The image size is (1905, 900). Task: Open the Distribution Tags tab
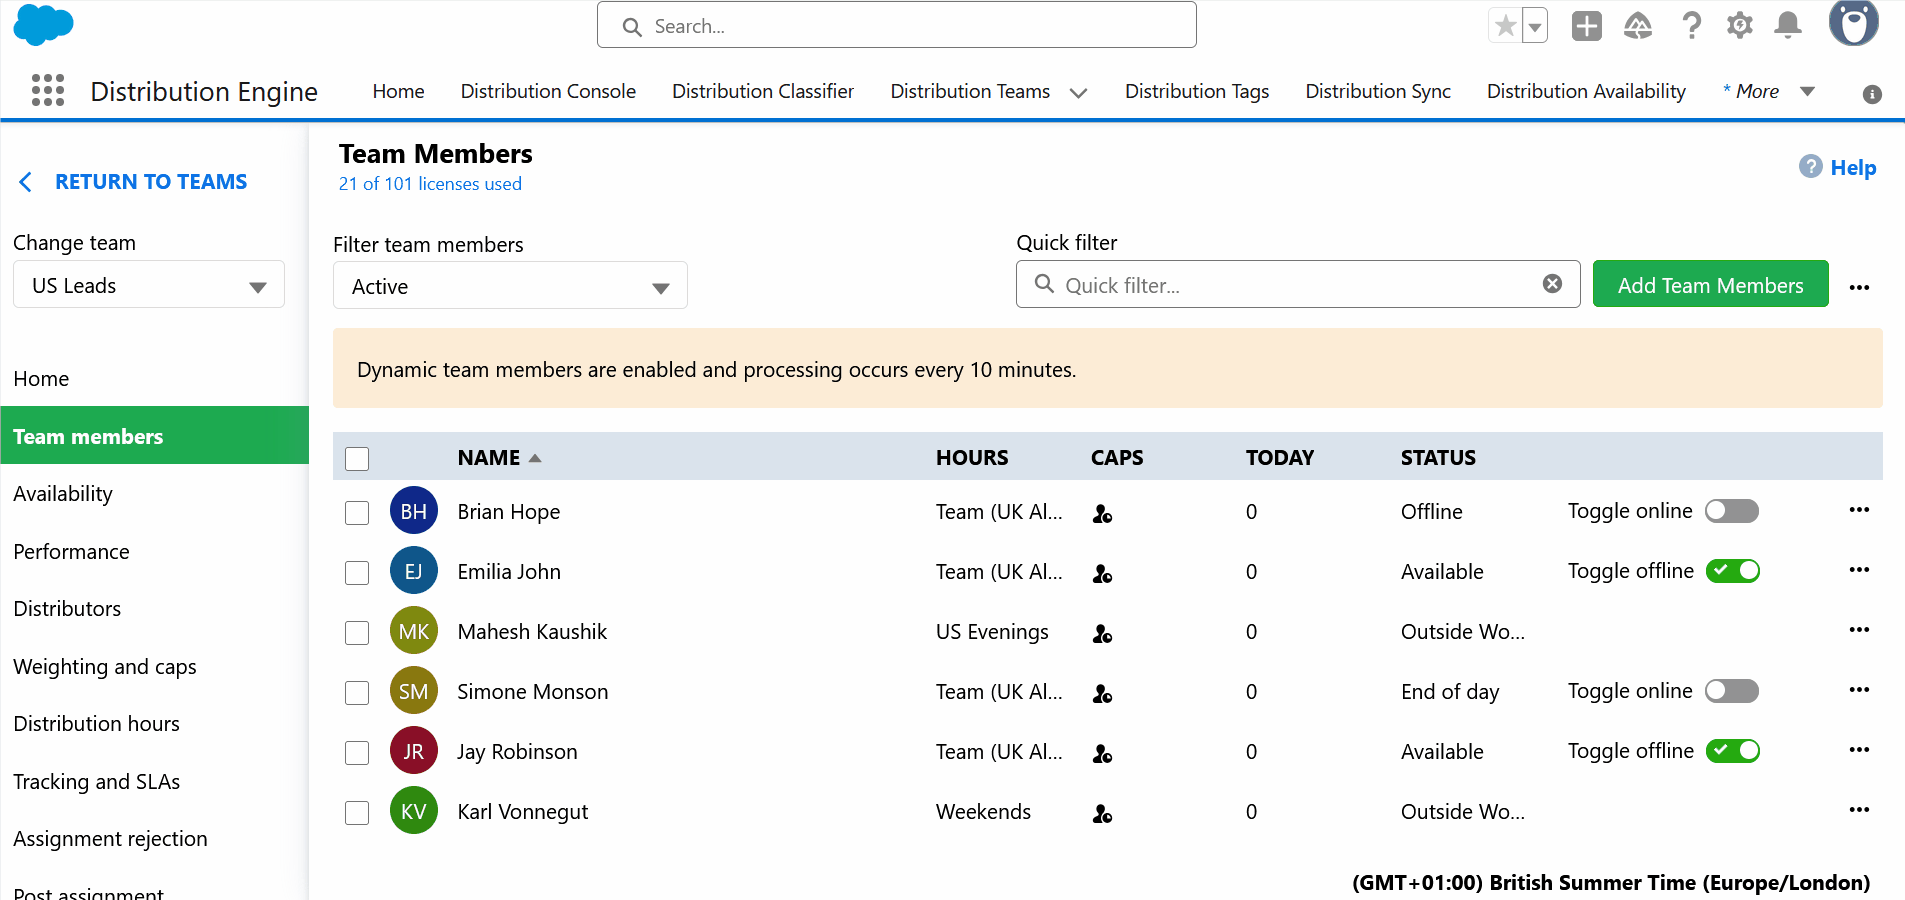coord(1197,91)
